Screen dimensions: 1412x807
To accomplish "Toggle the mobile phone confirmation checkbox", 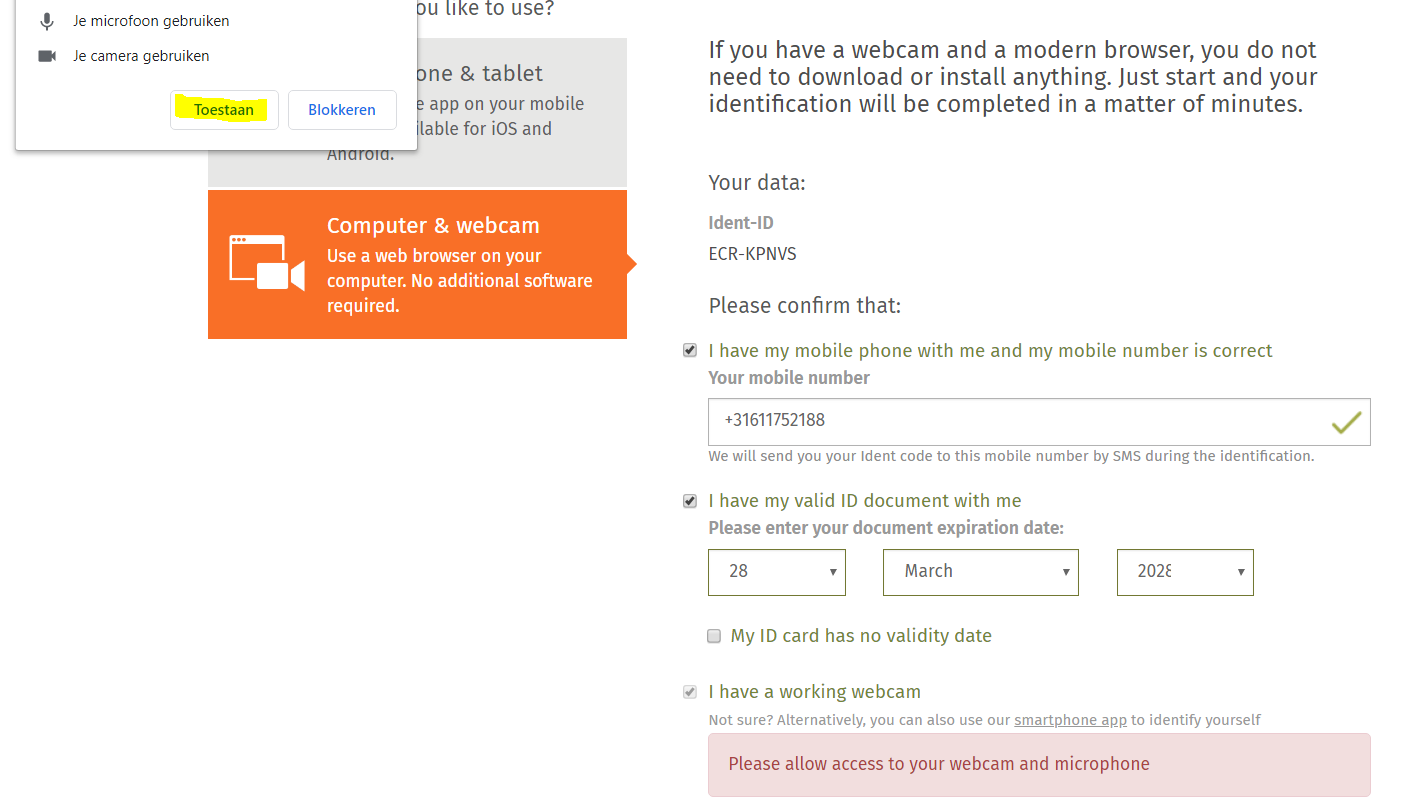I will click(689, 350).
